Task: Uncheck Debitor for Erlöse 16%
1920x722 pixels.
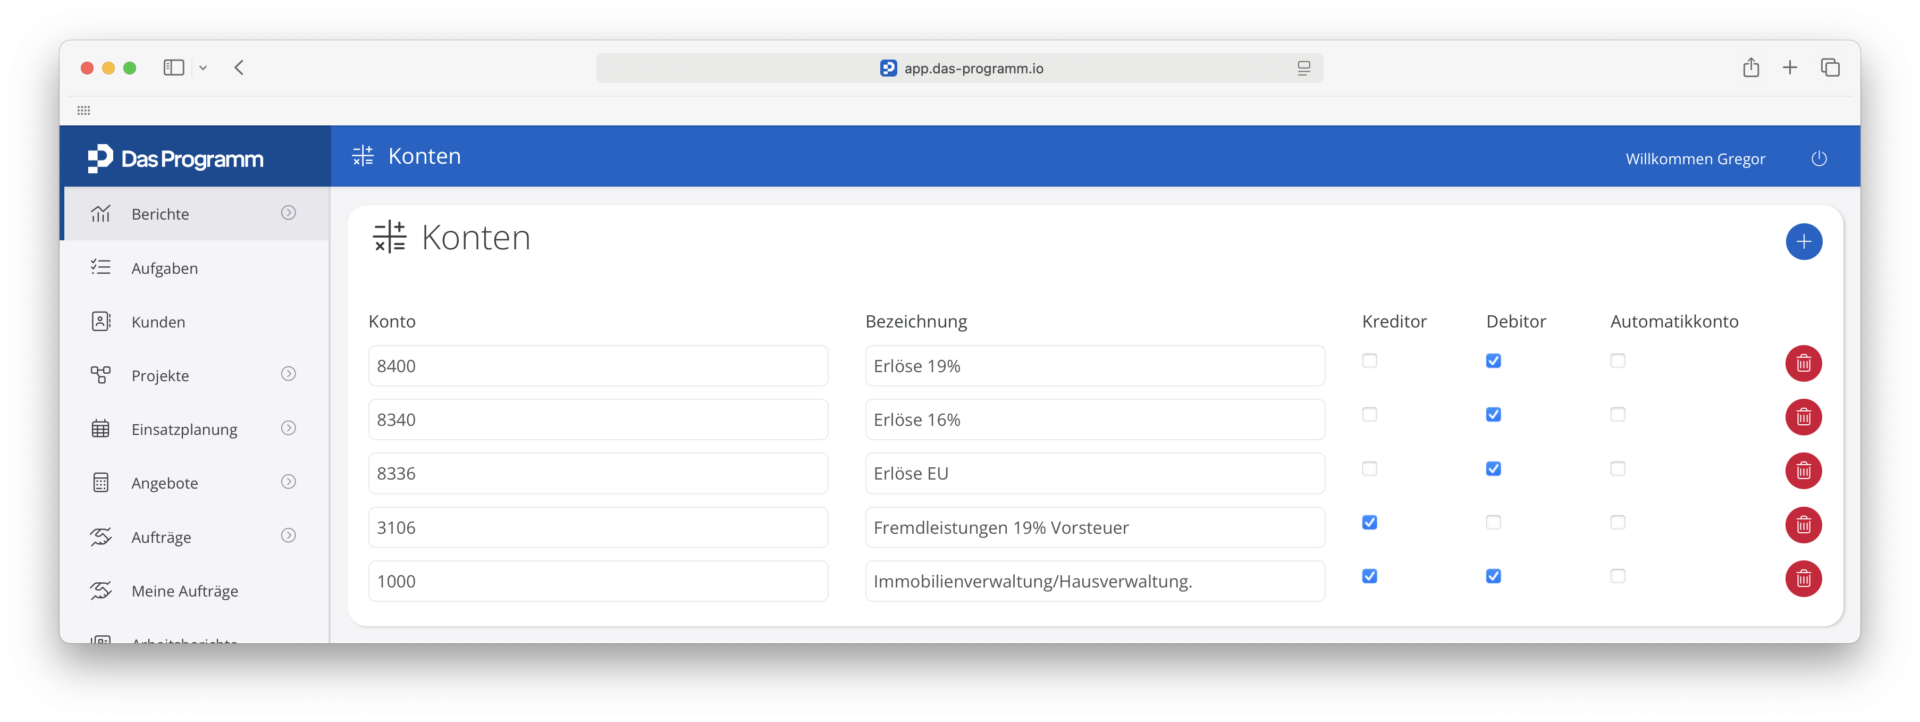Action: pos(1493,415)
